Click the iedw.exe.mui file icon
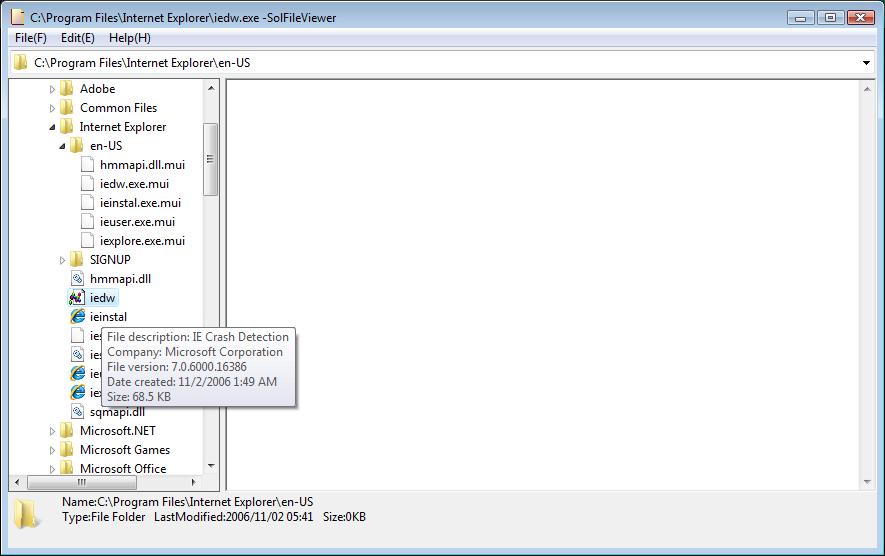The height and width of the screenshot is (556, 885). 87,183
